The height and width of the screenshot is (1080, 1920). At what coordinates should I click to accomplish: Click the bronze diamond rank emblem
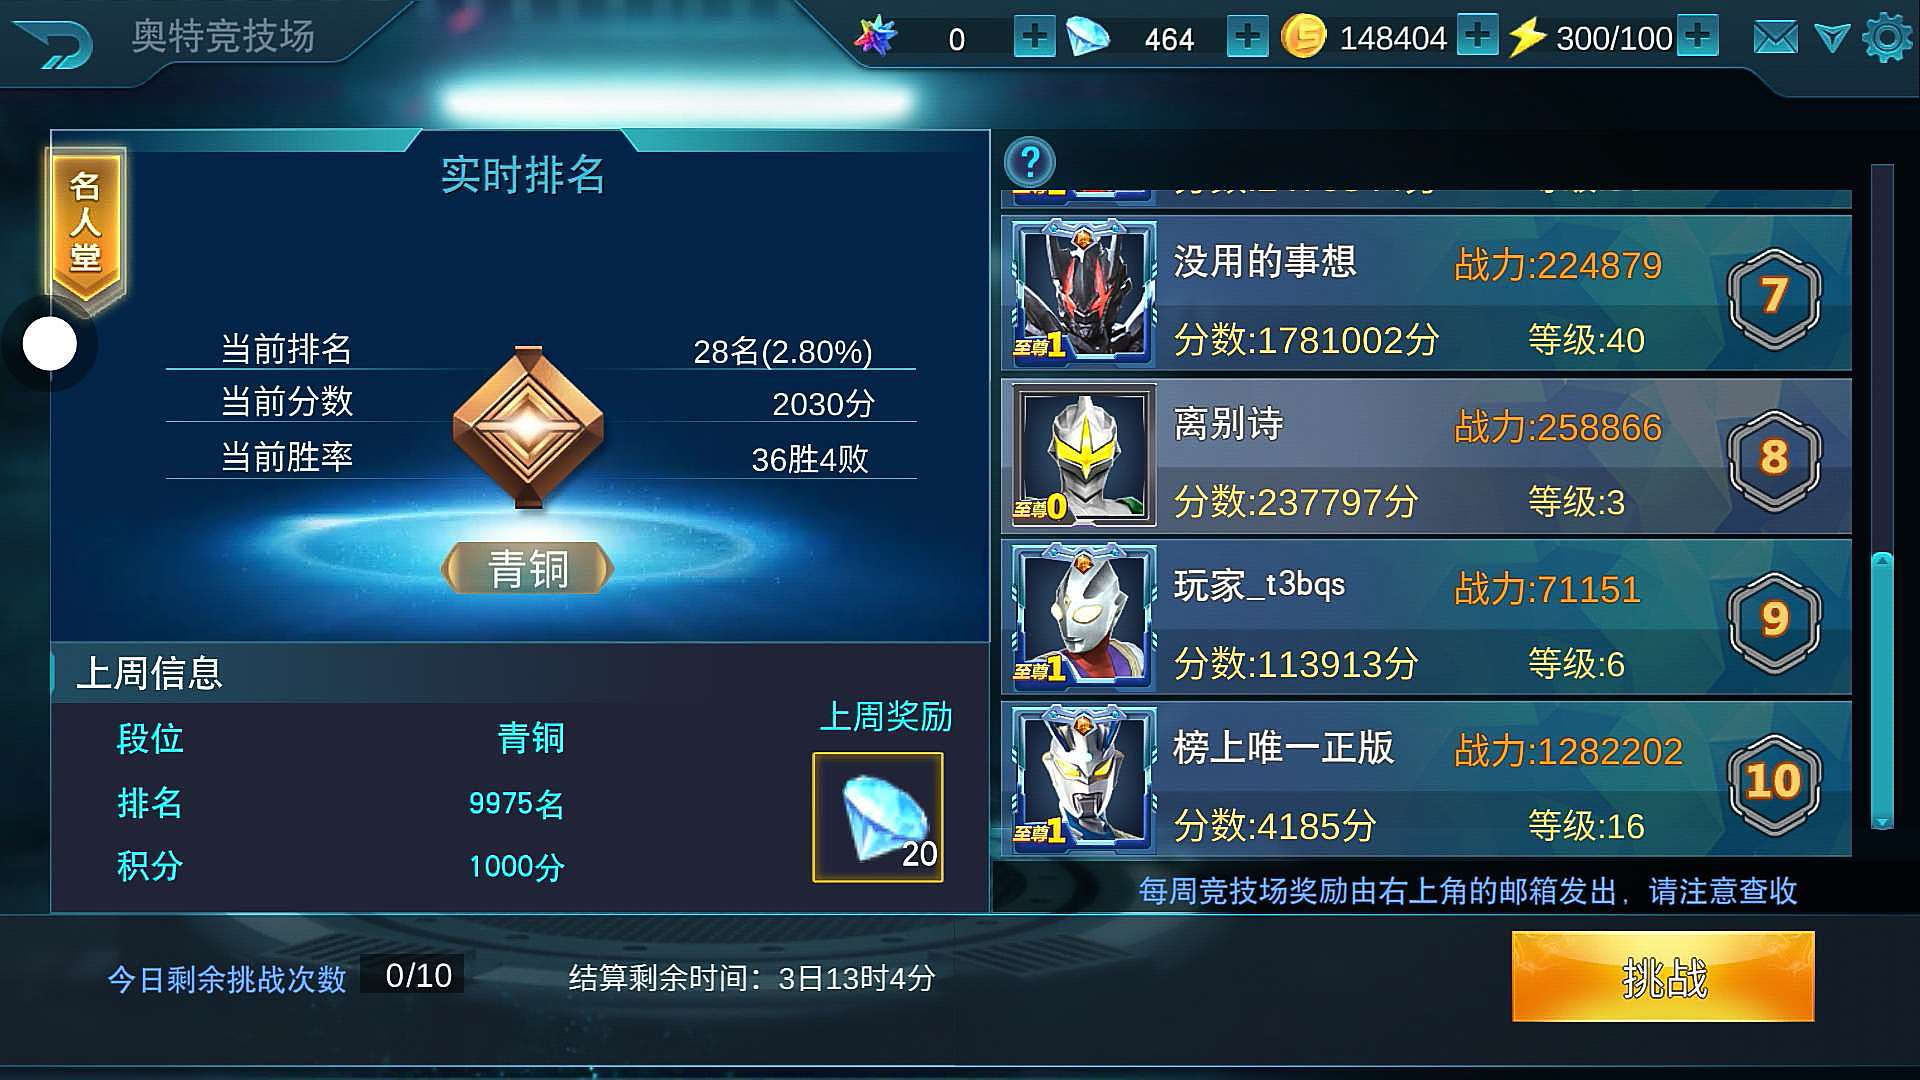[528, 426]
